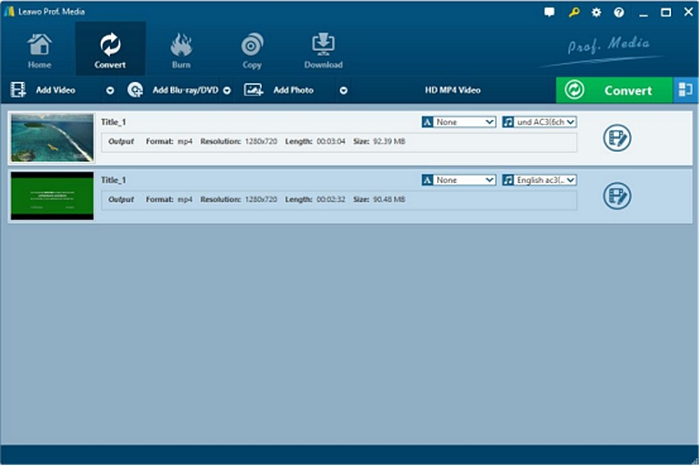Open the English ac3 audio track dropdown
The image size is (700, 466).
(540, 180)
